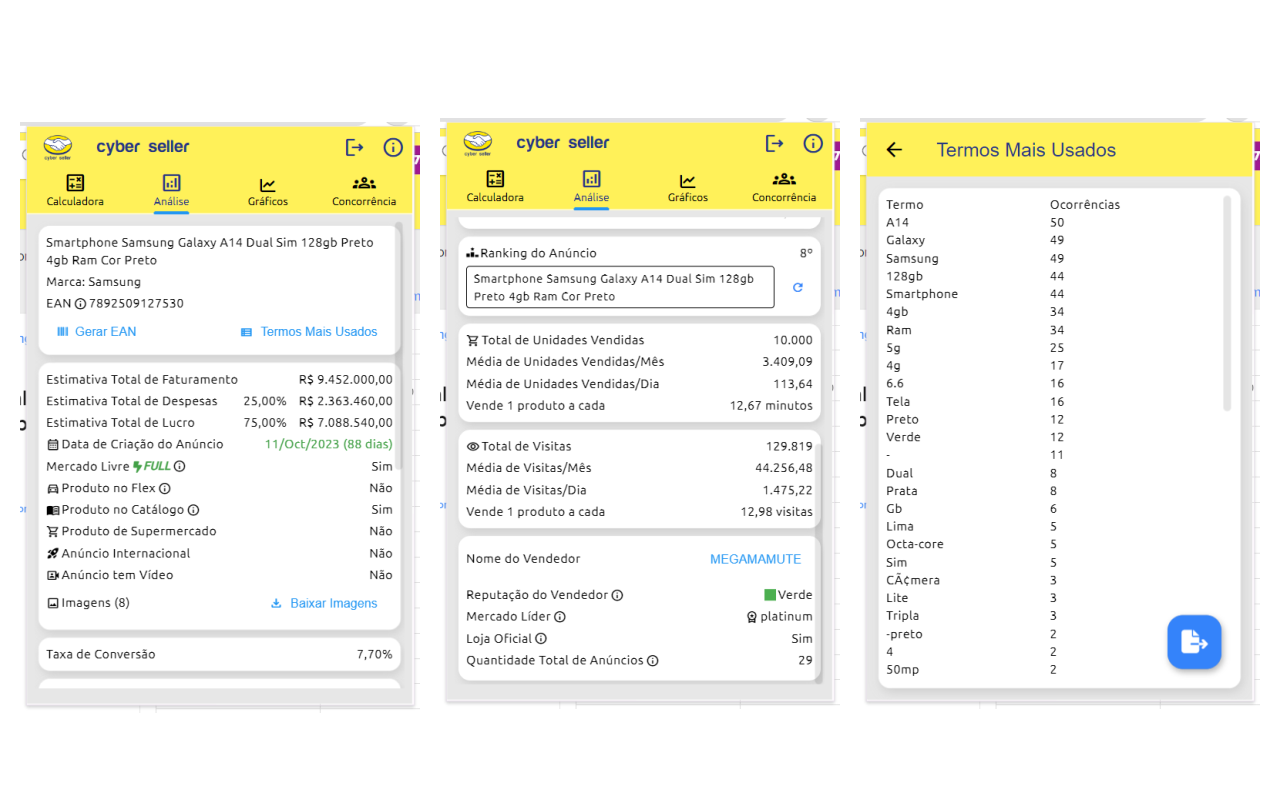Click the left panel scrollbar

coord(398,346)
